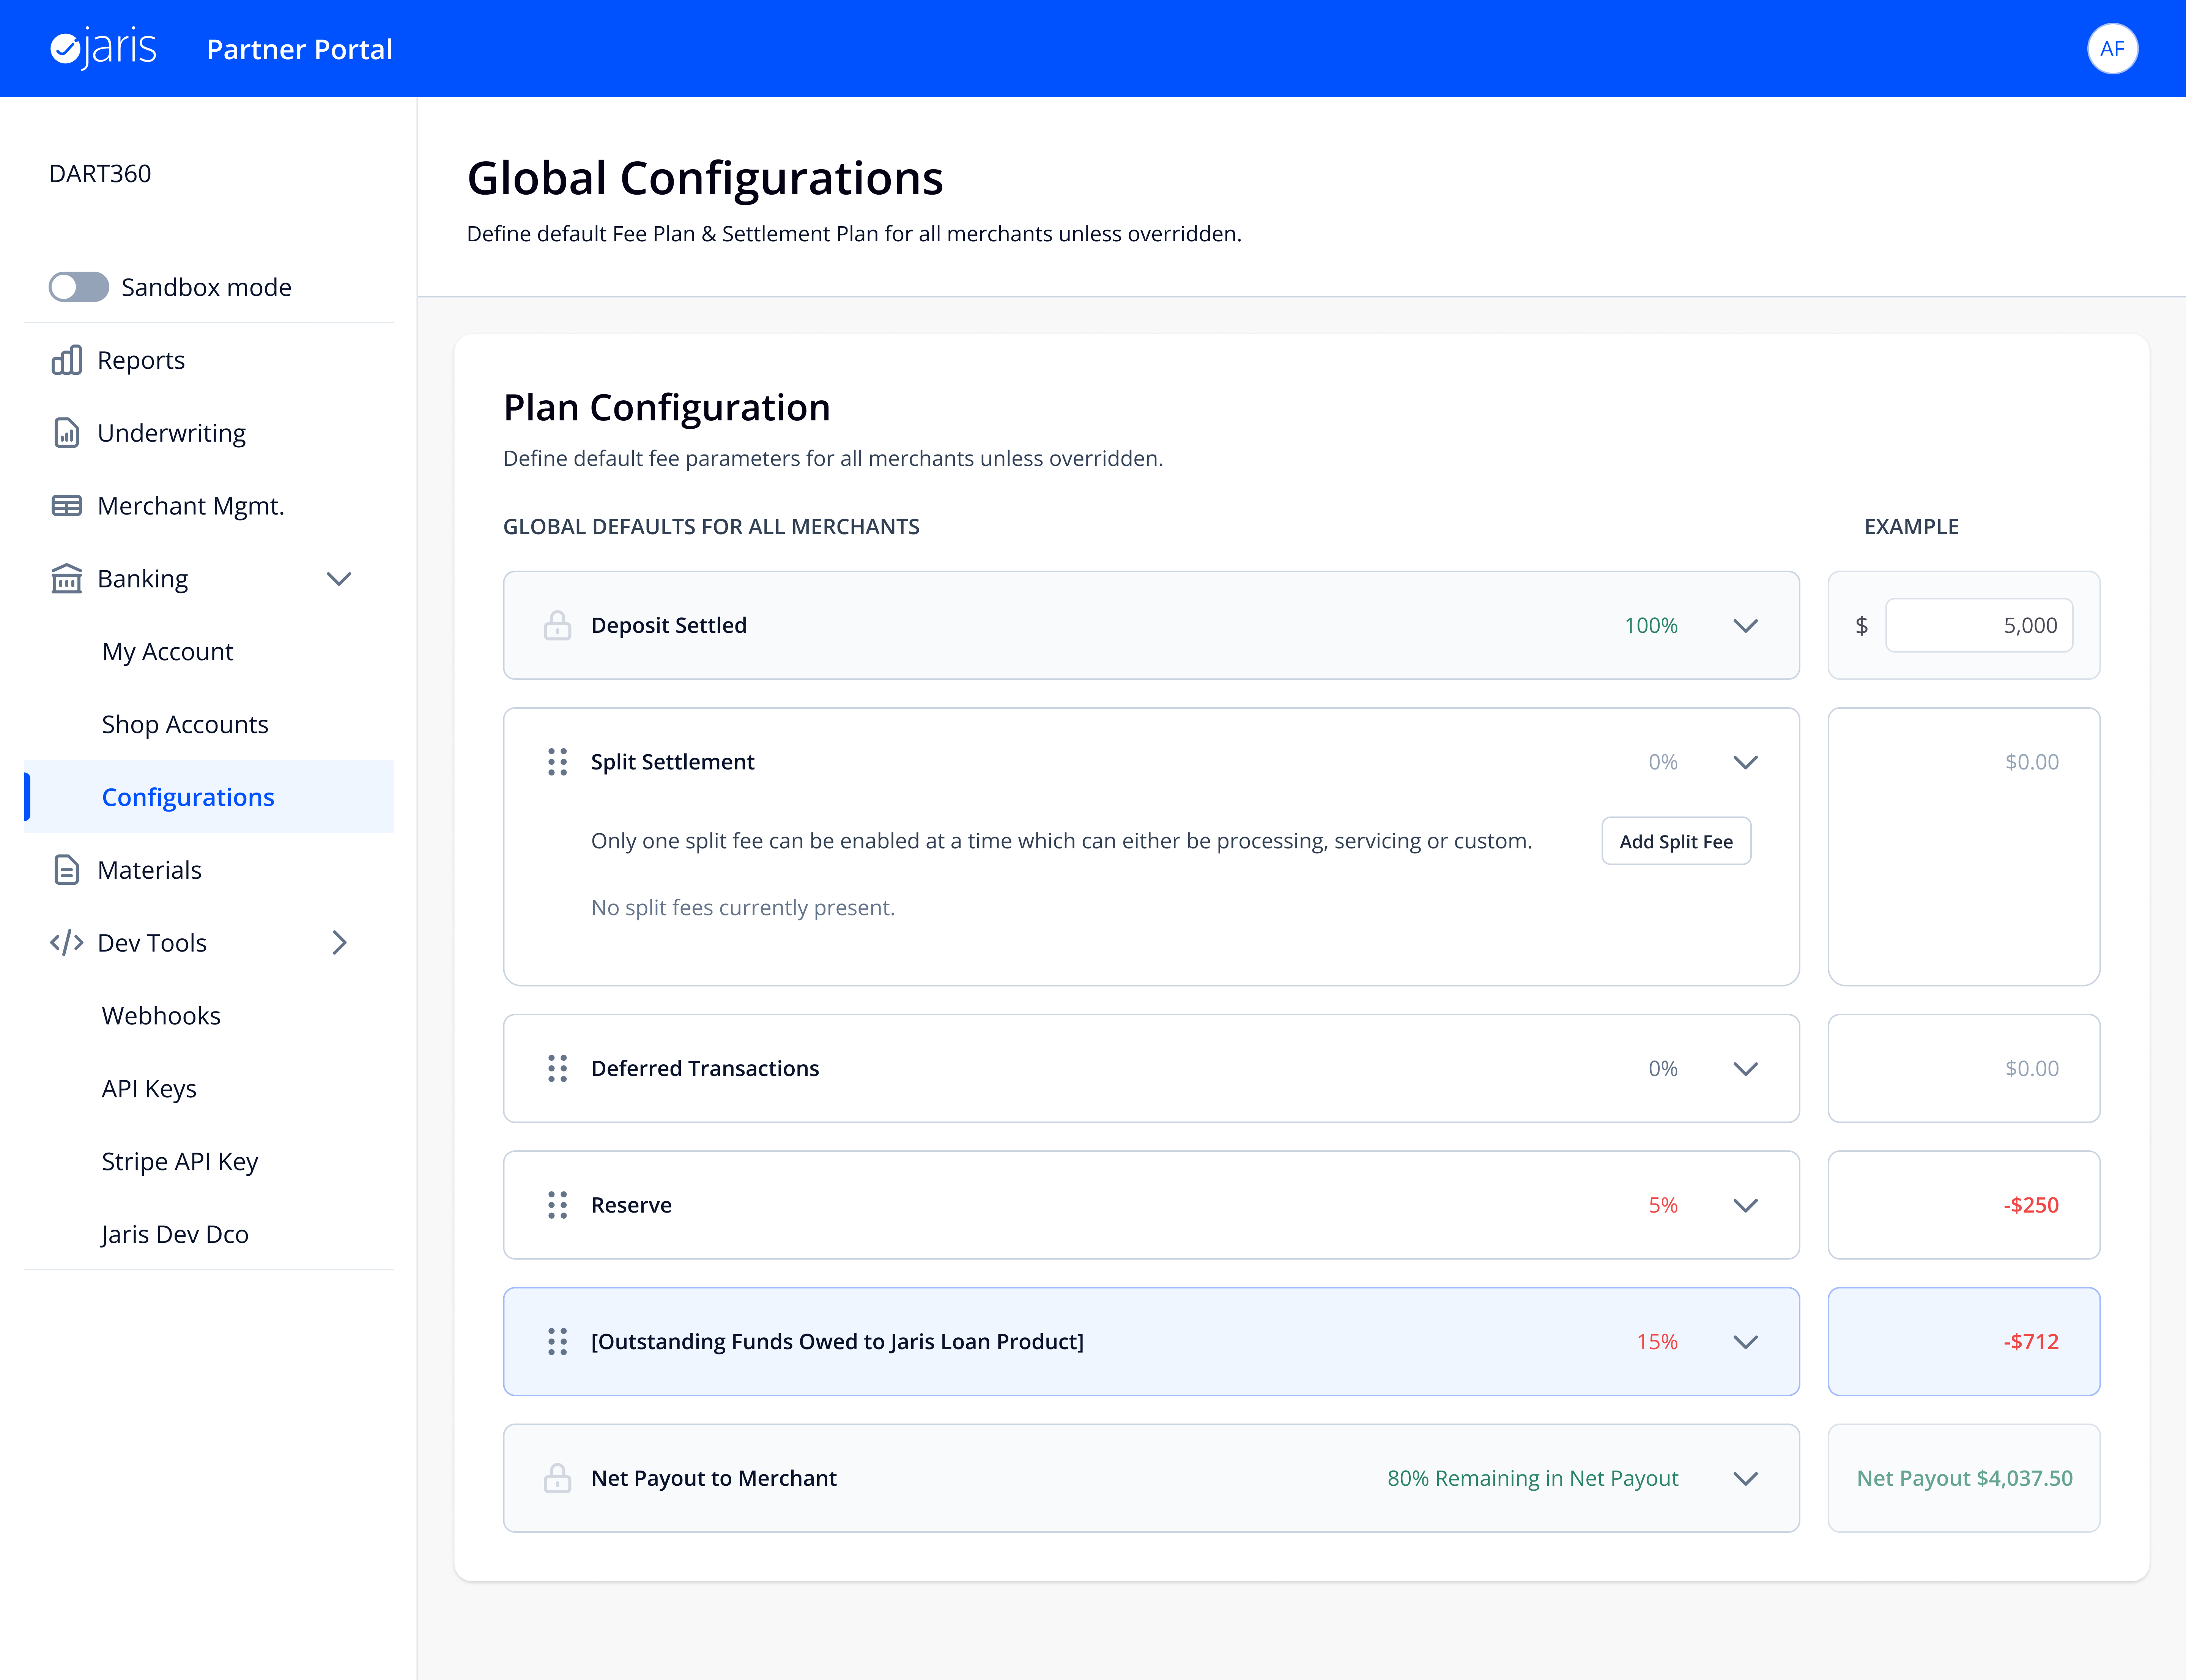The height and width of the screenshot is (1680, 2186).
Task: Expand the Deposit Settled row
Action: pyautogui.click(x=1745, y=626)
